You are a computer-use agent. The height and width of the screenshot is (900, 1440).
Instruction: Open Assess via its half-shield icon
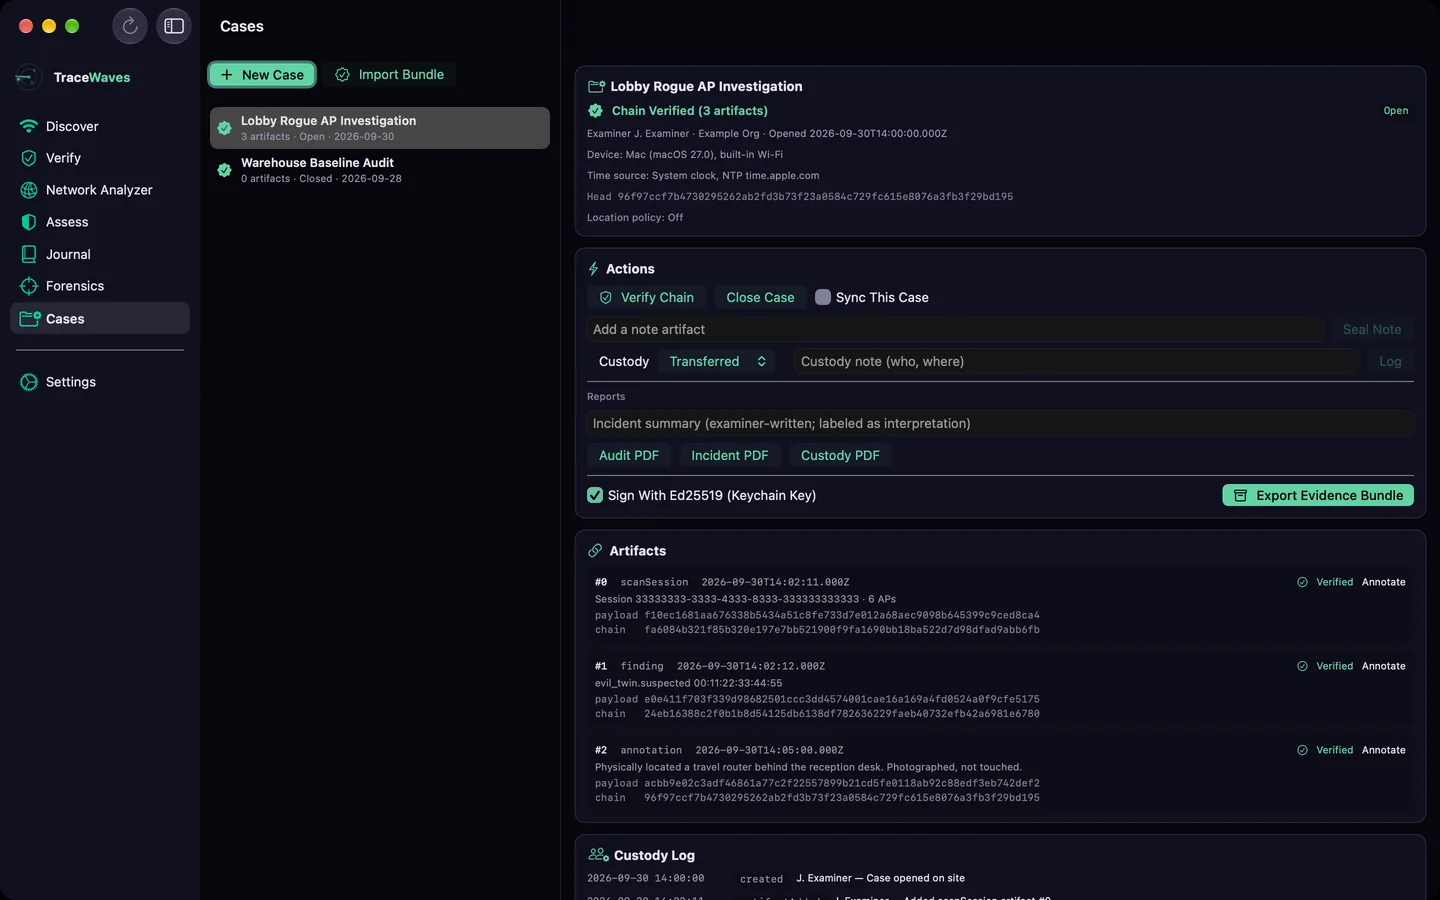pyautogui.click(x=29, y=222)
